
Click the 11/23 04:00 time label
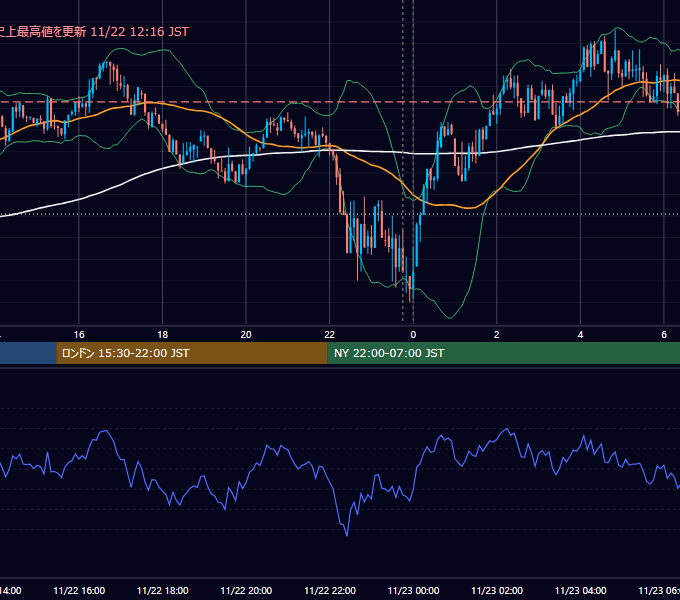point(581,590)
